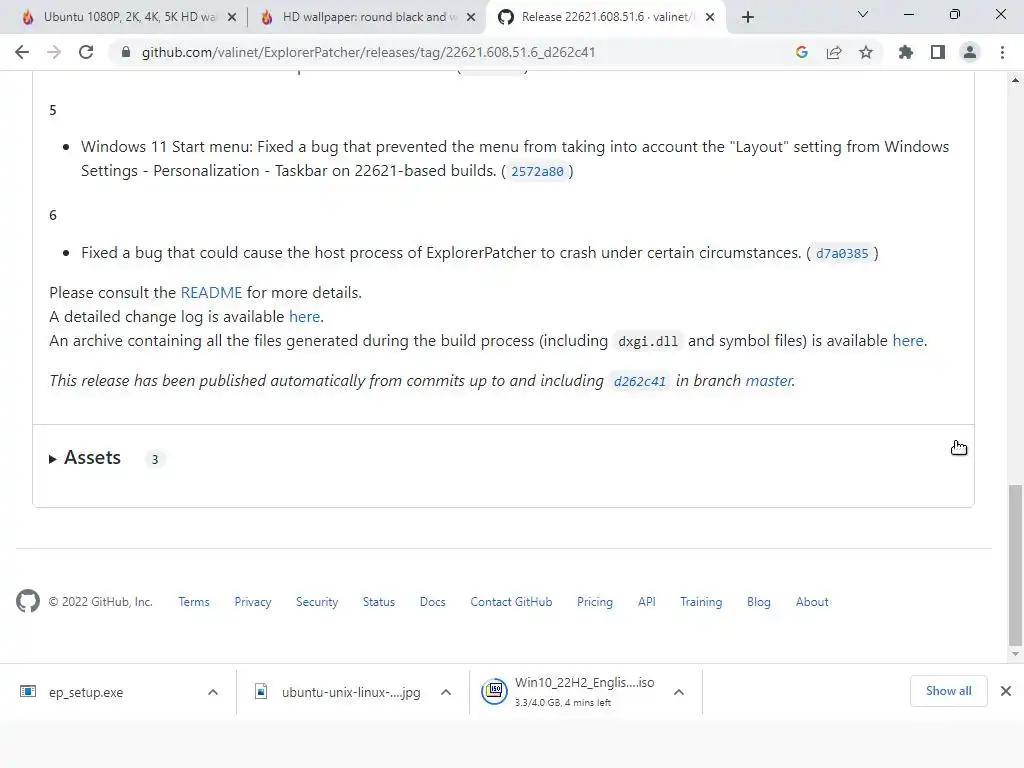Click the ep_setup.exe file icon
Viewport: 1024px width, 768px height.
[28, 691]
